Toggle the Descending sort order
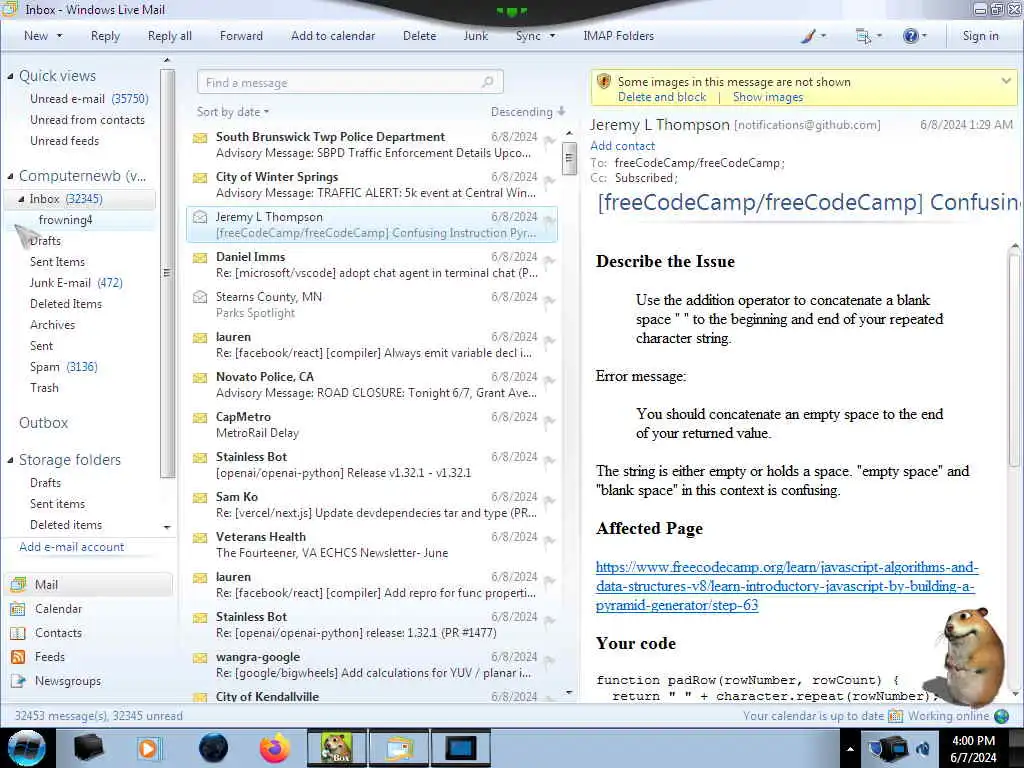Viewport: 1024px width, 768px height. (528, 112)
